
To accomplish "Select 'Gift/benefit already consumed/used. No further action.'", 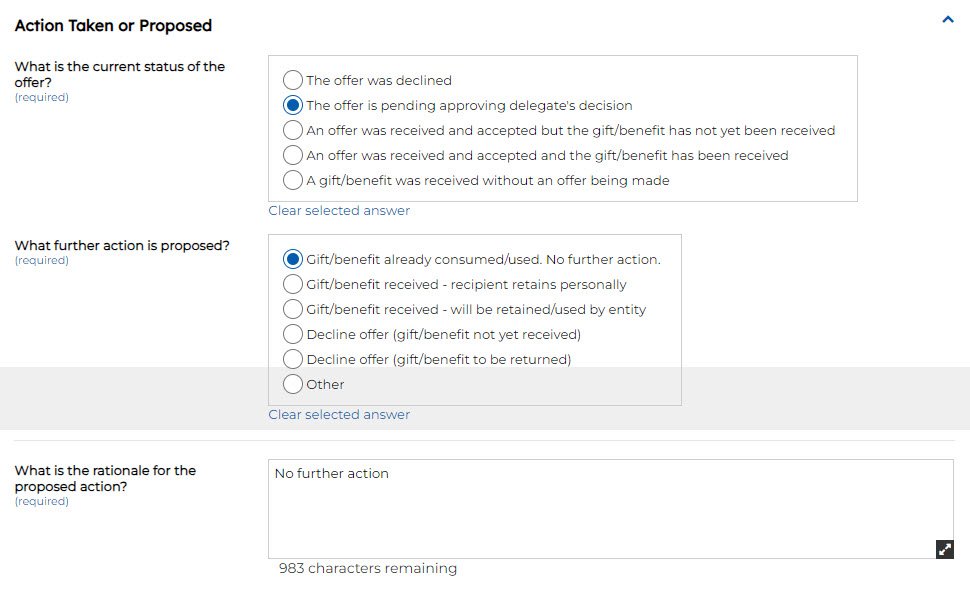I will 293,259.
